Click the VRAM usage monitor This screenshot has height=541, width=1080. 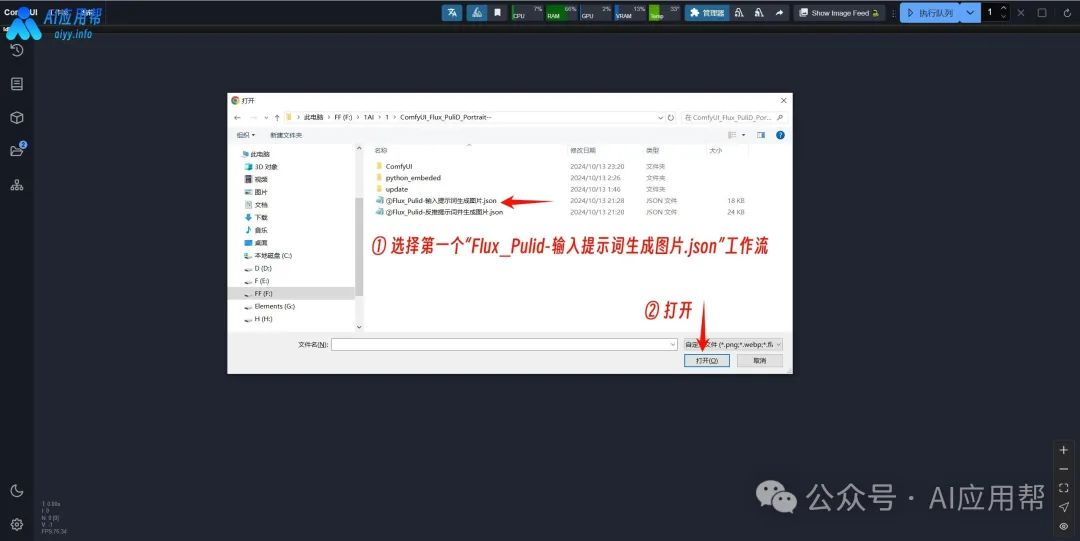(630, 12)
